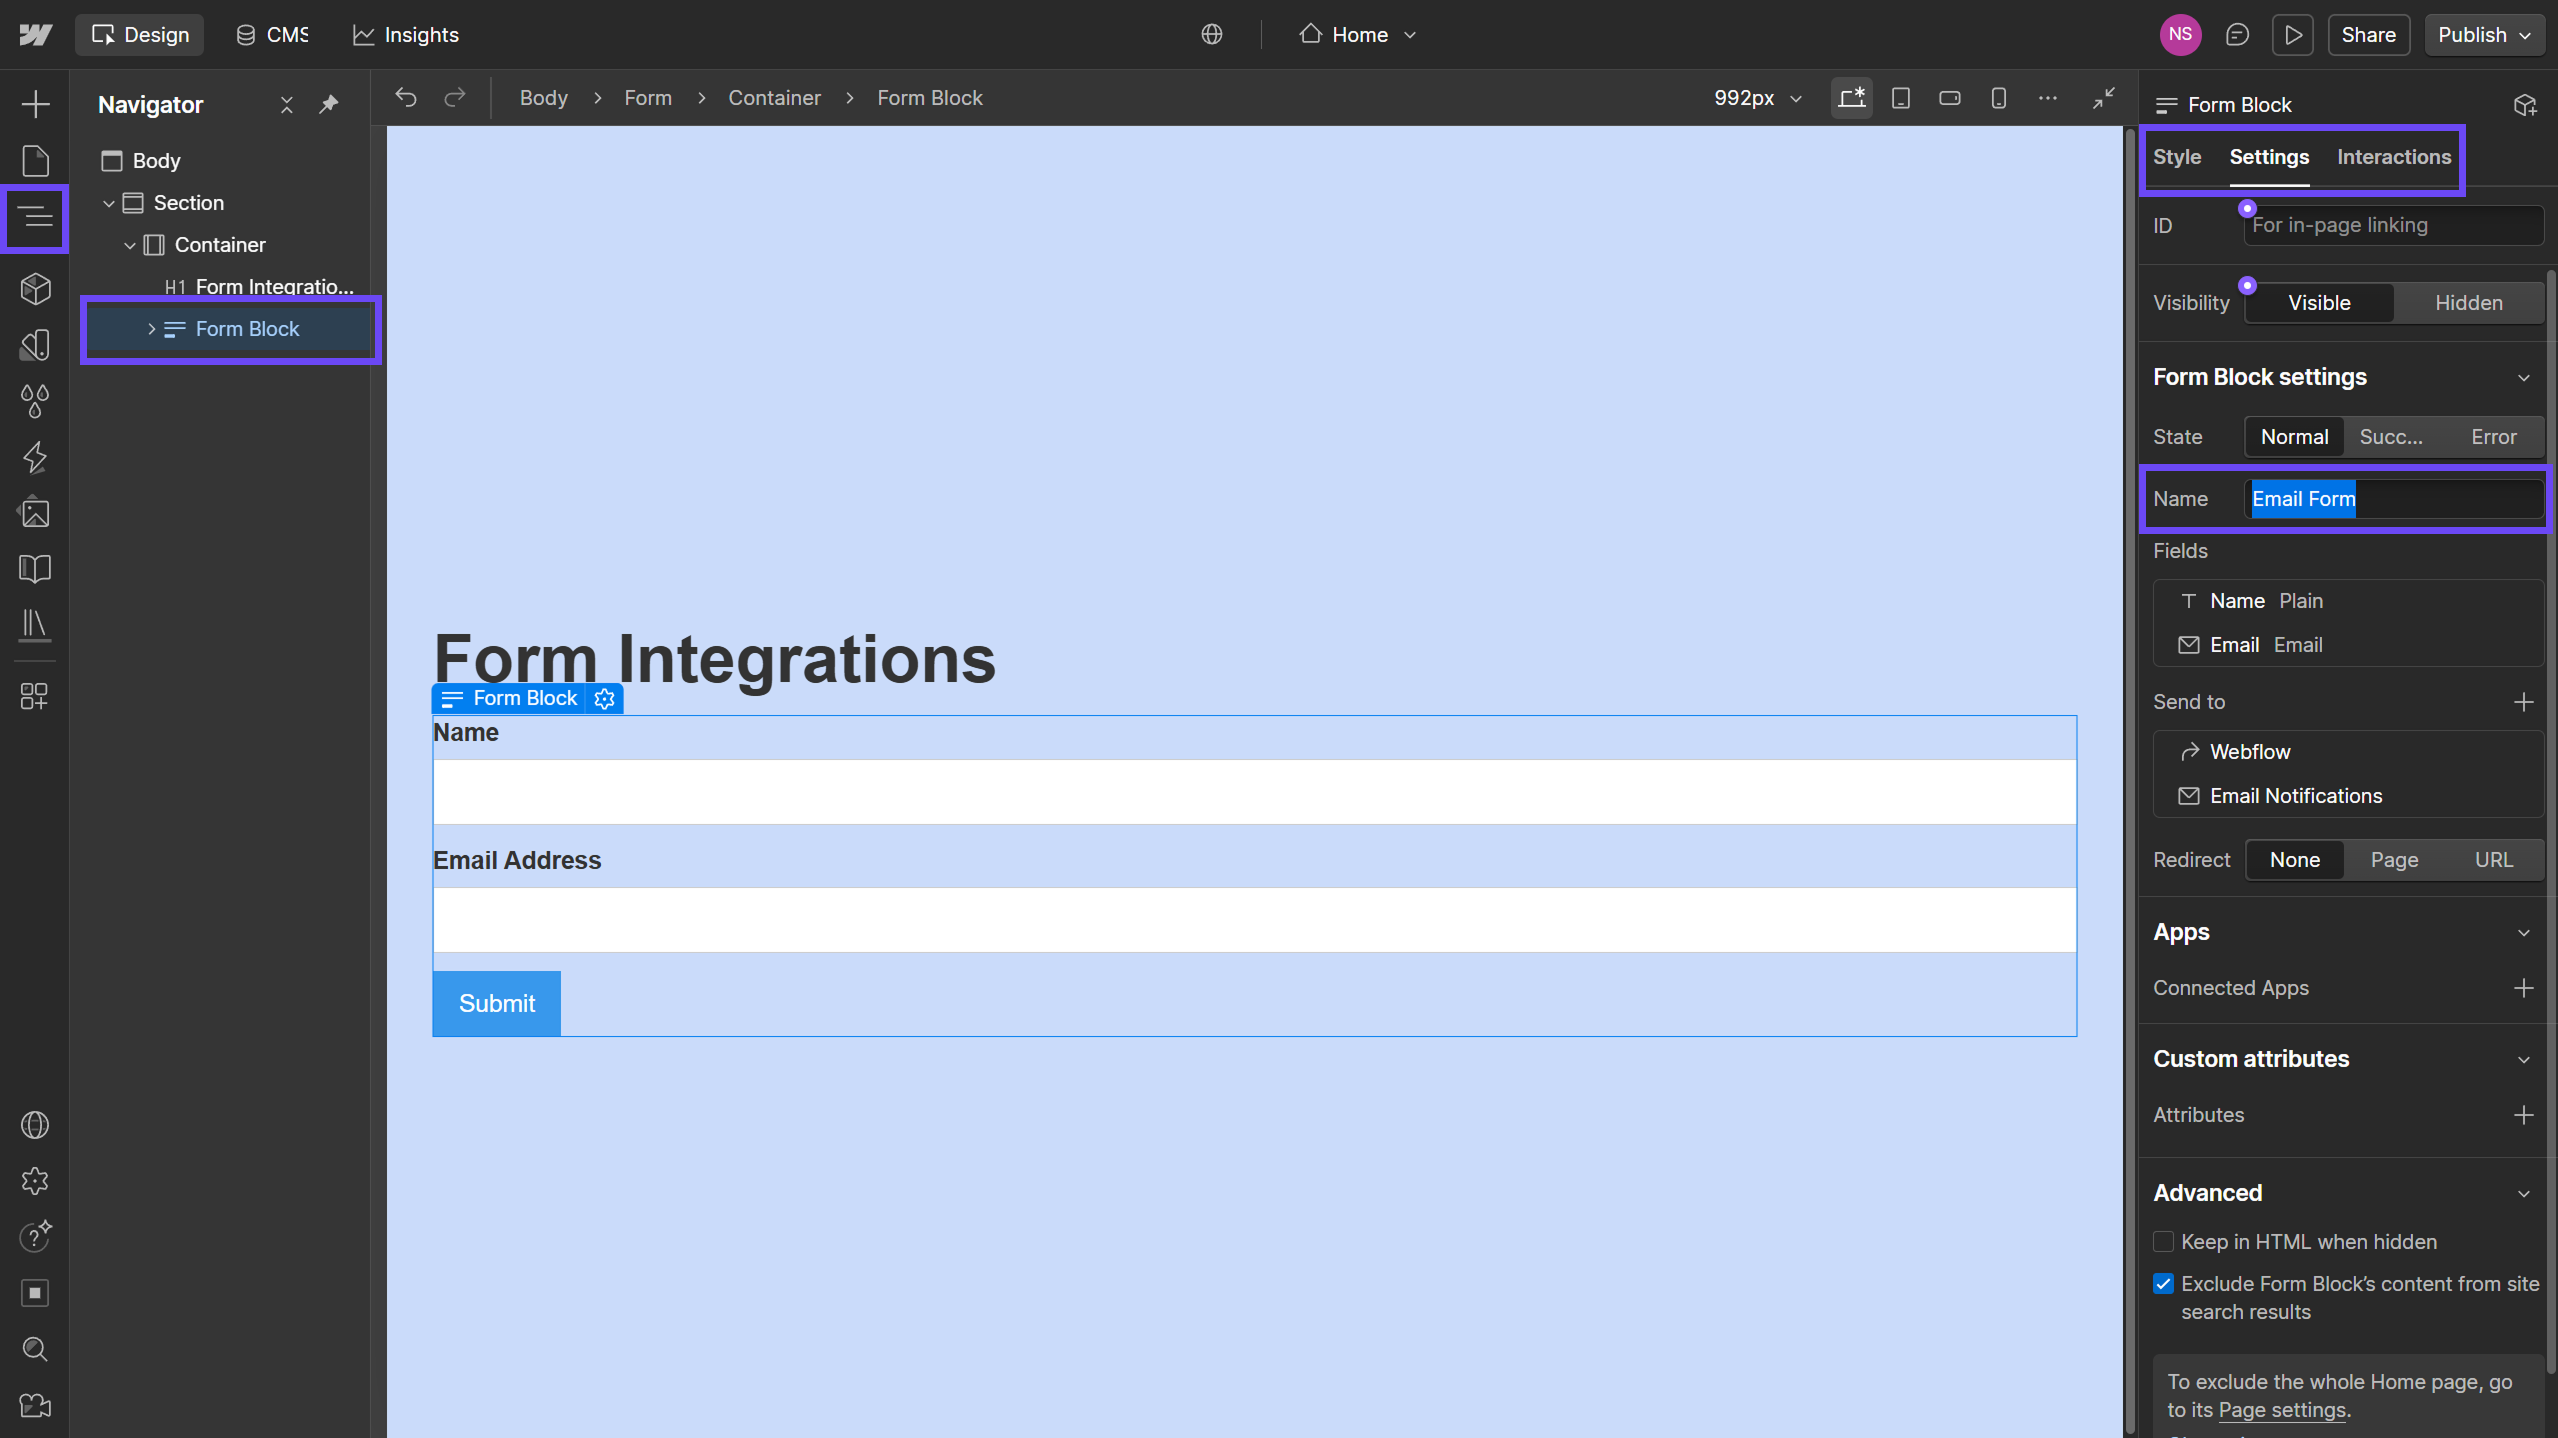Open the CMS mode

pos(272,35)
